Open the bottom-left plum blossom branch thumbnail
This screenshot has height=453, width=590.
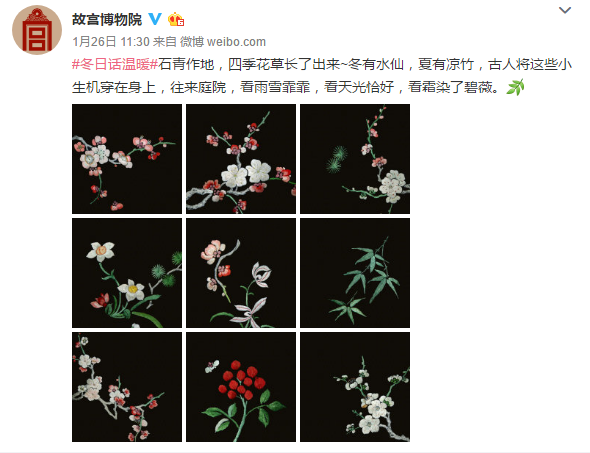127,387
